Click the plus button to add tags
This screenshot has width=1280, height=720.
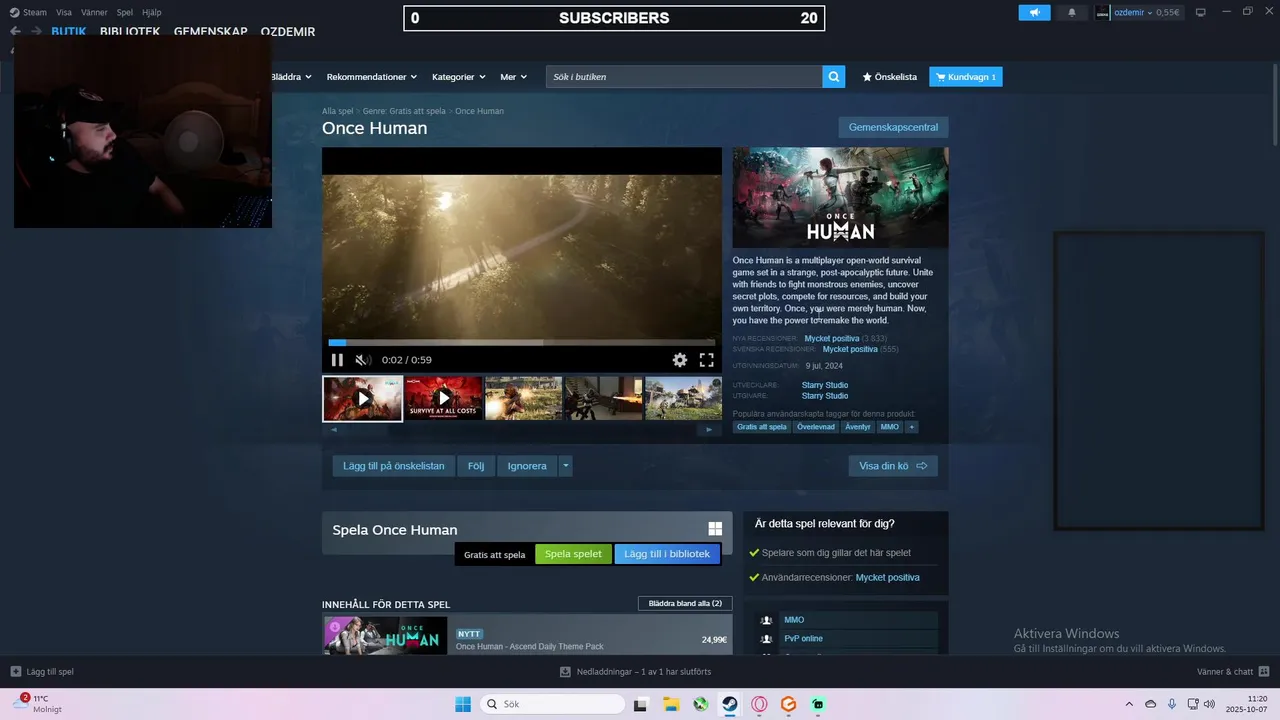(x=911, y=427)
